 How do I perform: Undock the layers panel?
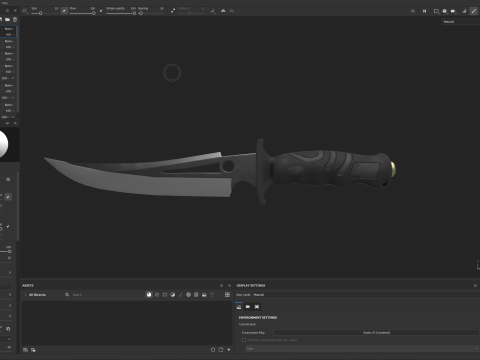[x=7, y=11]
